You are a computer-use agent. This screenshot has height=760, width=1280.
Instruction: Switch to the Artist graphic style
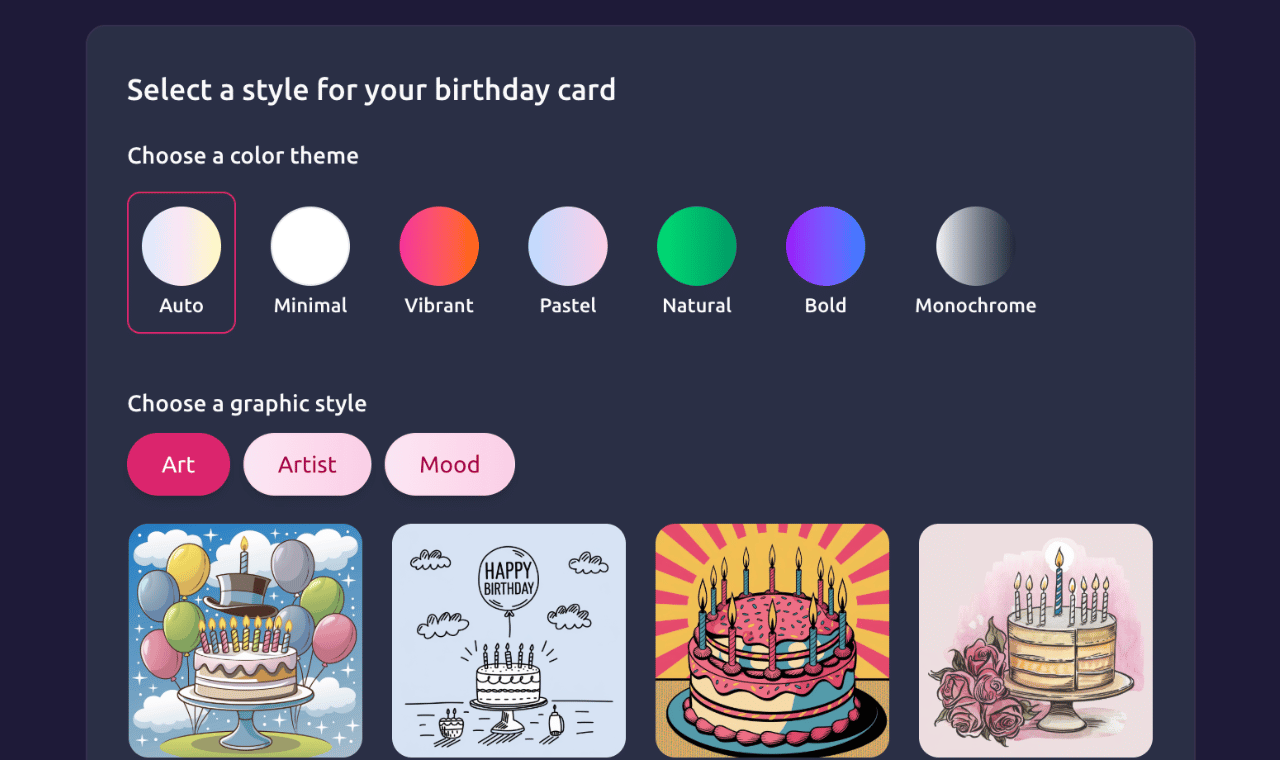tap(307, 464)
